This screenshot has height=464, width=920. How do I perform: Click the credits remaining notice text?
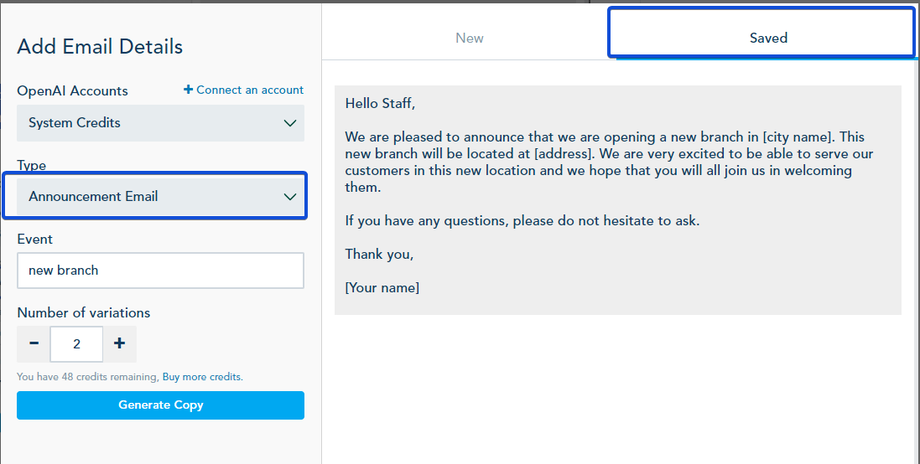point(88,377)
